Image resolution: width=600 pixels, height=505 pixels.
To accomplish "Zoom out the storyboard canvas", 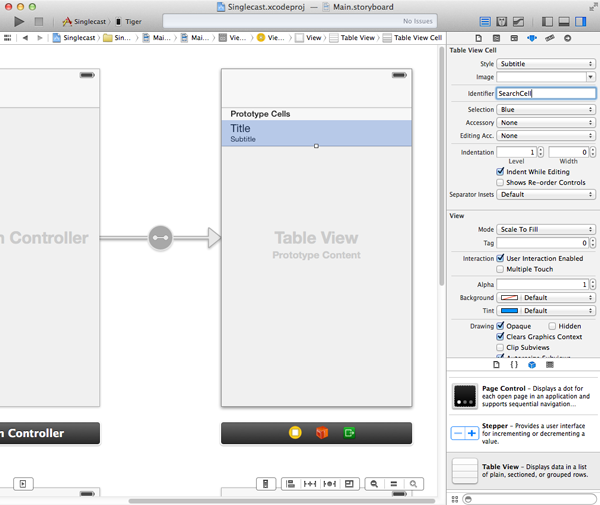I will [x=374, y=484].
